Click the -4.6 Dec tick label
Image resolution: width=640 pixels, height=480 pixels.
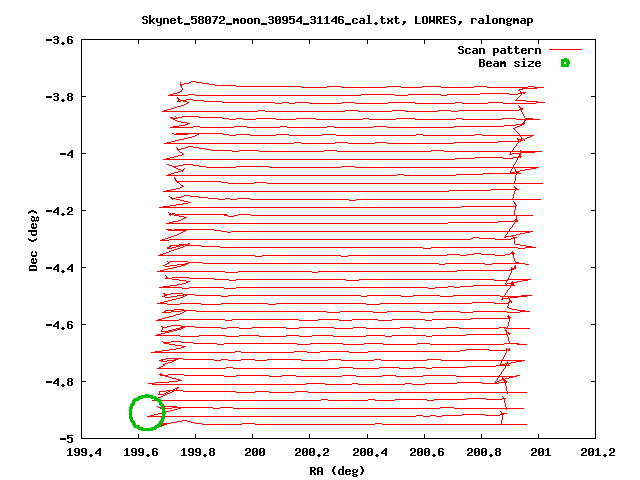(x=59, y=325)
